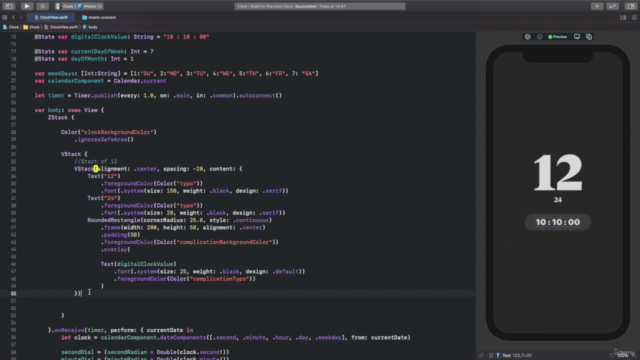Click the add editor split icon

(x=634, y=18)
